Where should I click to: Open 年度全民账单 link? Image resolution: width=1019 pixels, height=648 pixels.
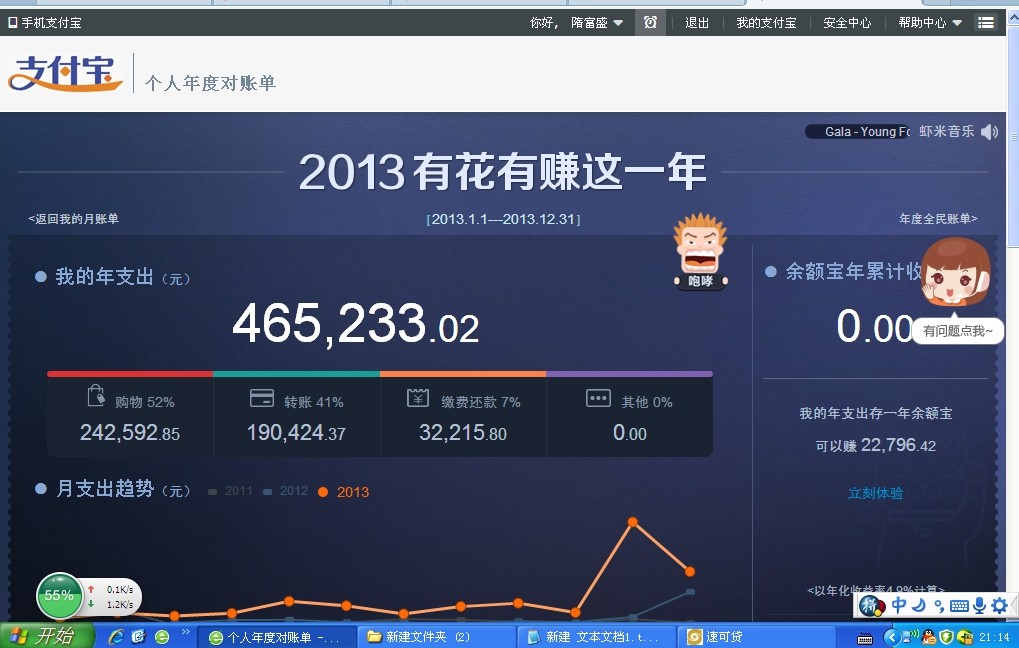[938, 219]
